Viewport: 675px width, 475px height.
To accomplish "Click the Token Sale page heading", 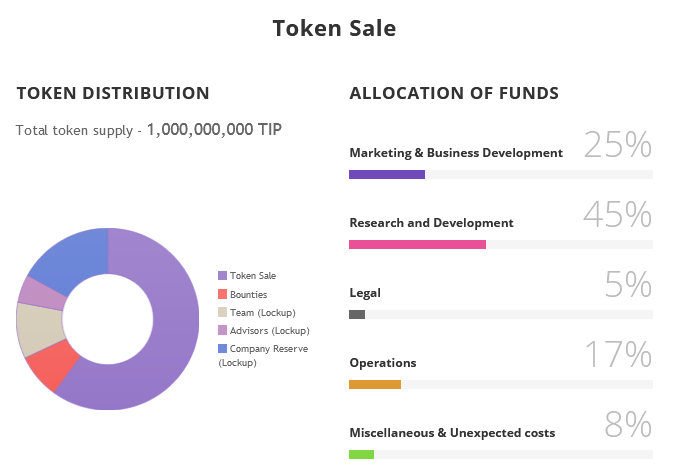I will (334, 28).
